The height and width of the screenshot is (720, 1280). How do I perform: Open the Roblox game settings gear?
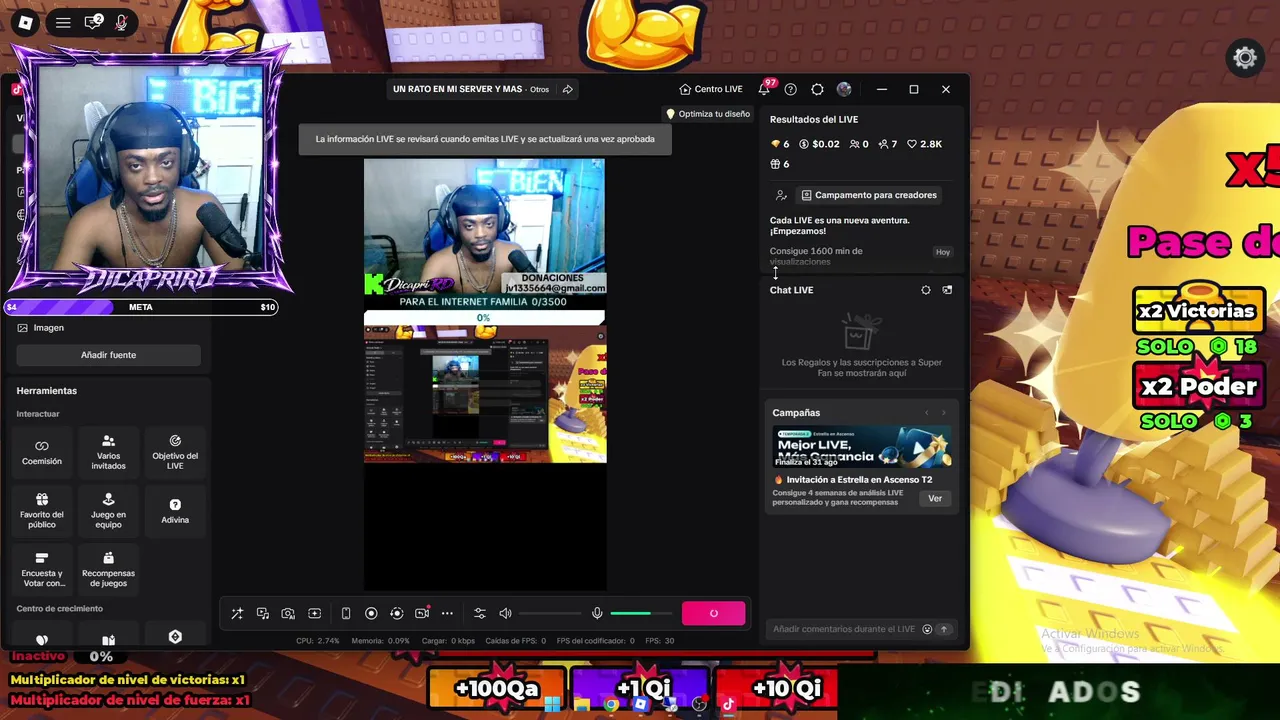tap(1245, 58)
